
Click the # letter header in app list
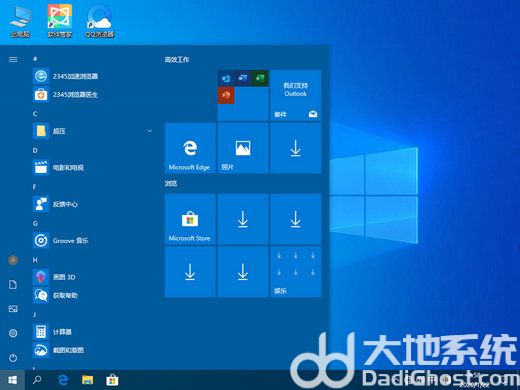(x=35, y=59)
